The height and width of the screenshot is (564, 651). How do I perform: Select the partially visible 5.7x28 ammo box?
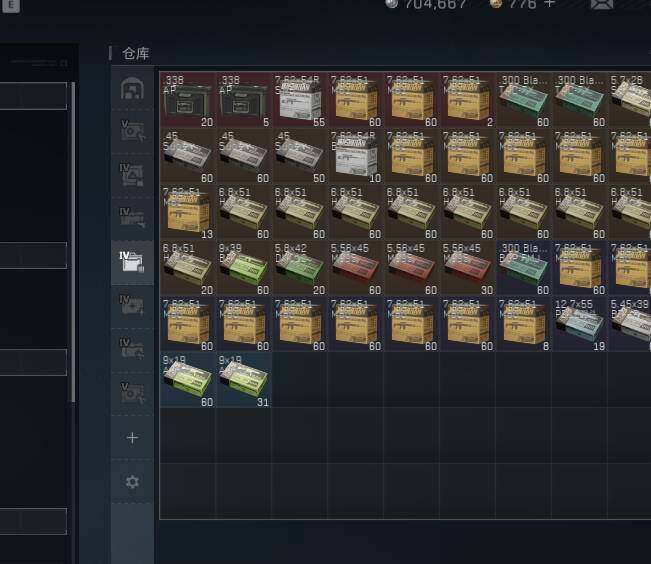point(630,100)
